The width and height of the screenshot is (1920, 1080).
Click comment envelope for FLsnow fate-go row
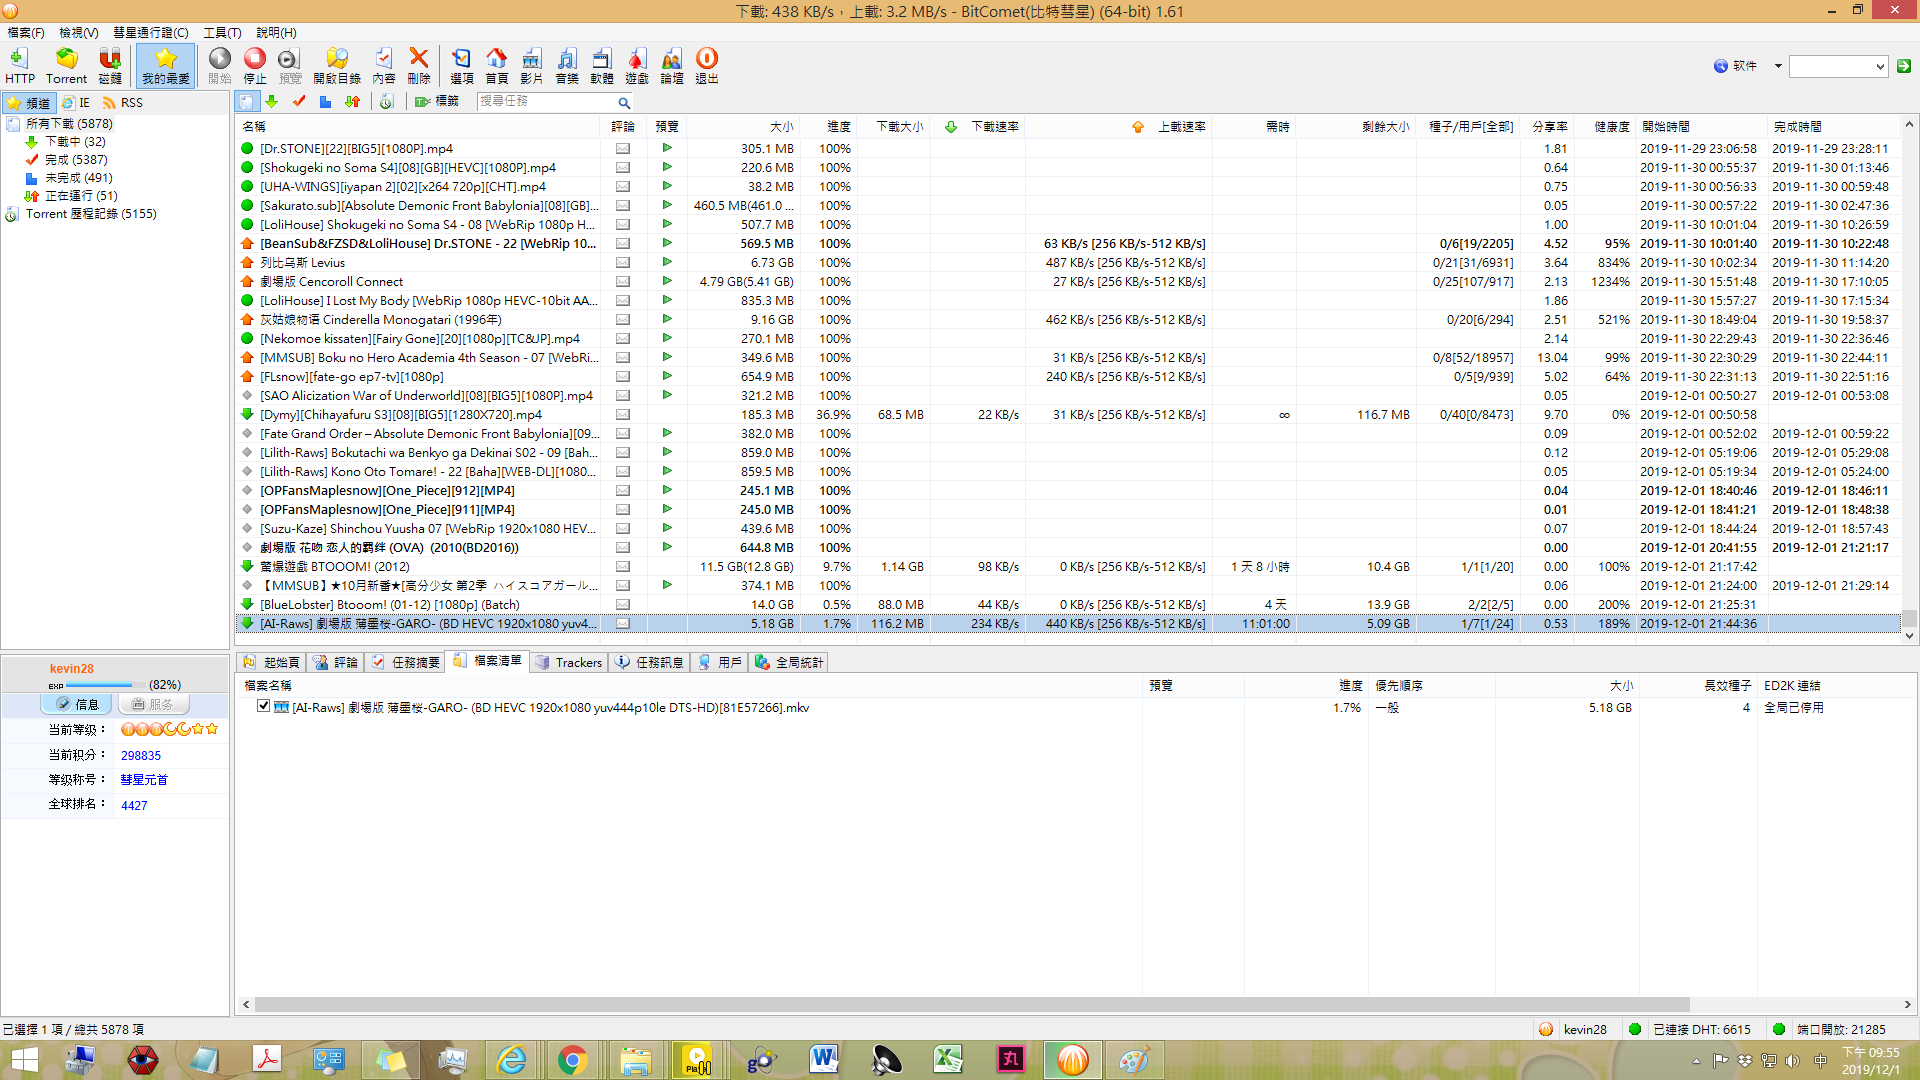pos(623,376)
